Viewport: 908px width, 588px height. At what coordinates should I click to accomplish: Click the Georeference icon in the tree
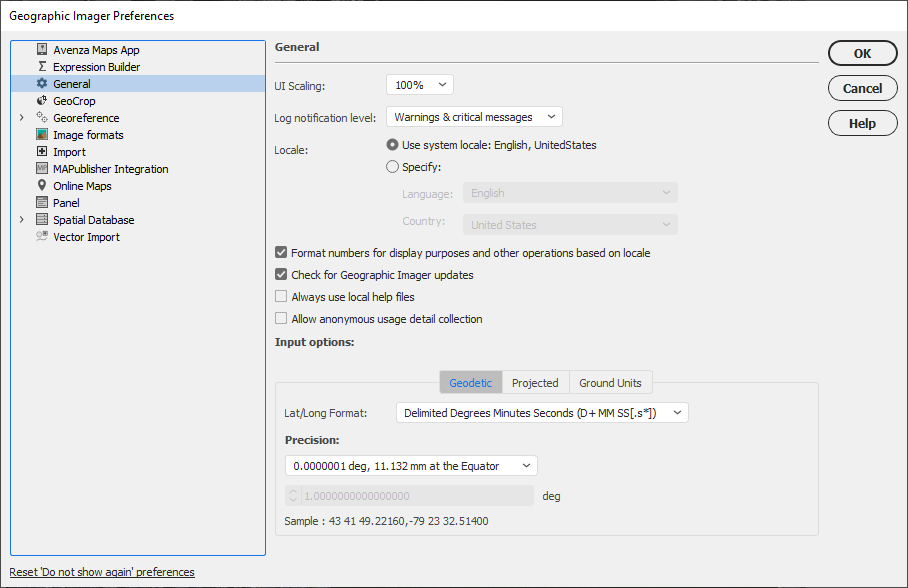(x=42, y=117)
